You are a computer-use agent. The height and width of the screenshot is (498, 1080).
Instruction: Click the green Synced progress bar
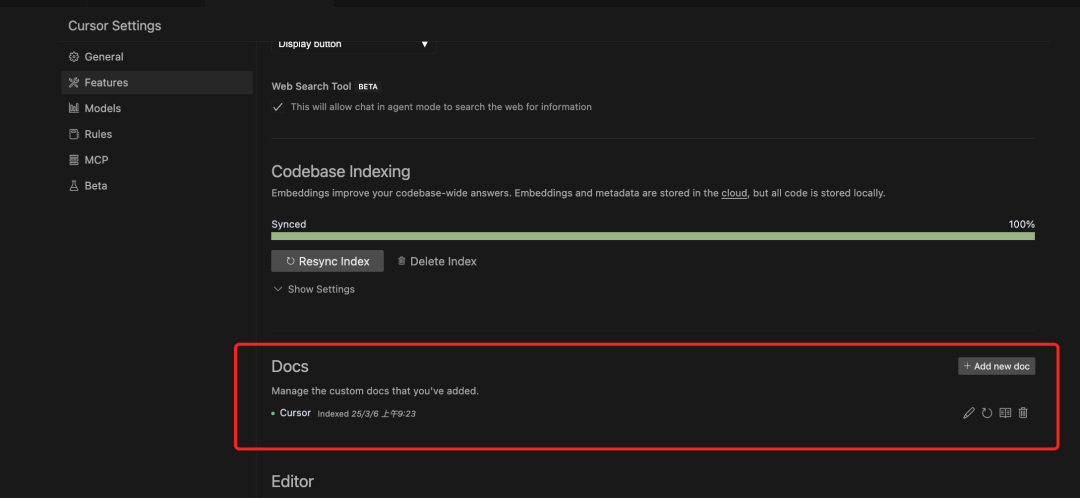coord(652,236)
